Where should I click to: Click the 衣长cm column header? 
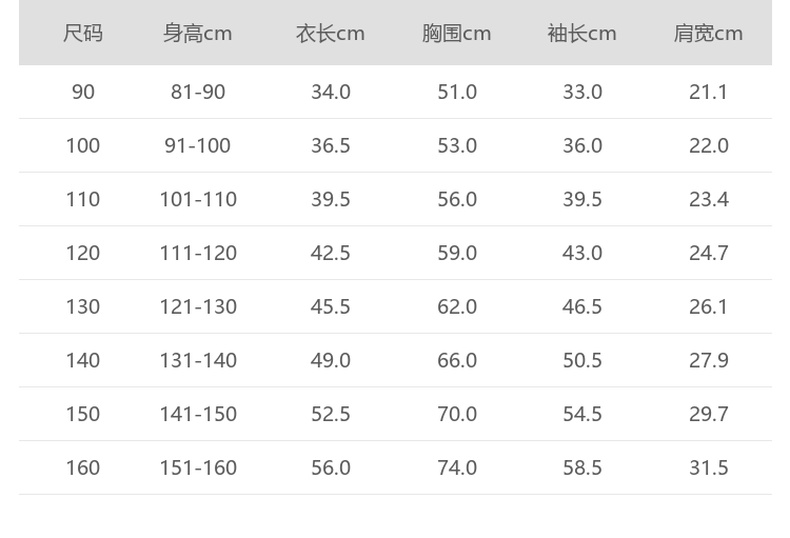coord(330,33)
